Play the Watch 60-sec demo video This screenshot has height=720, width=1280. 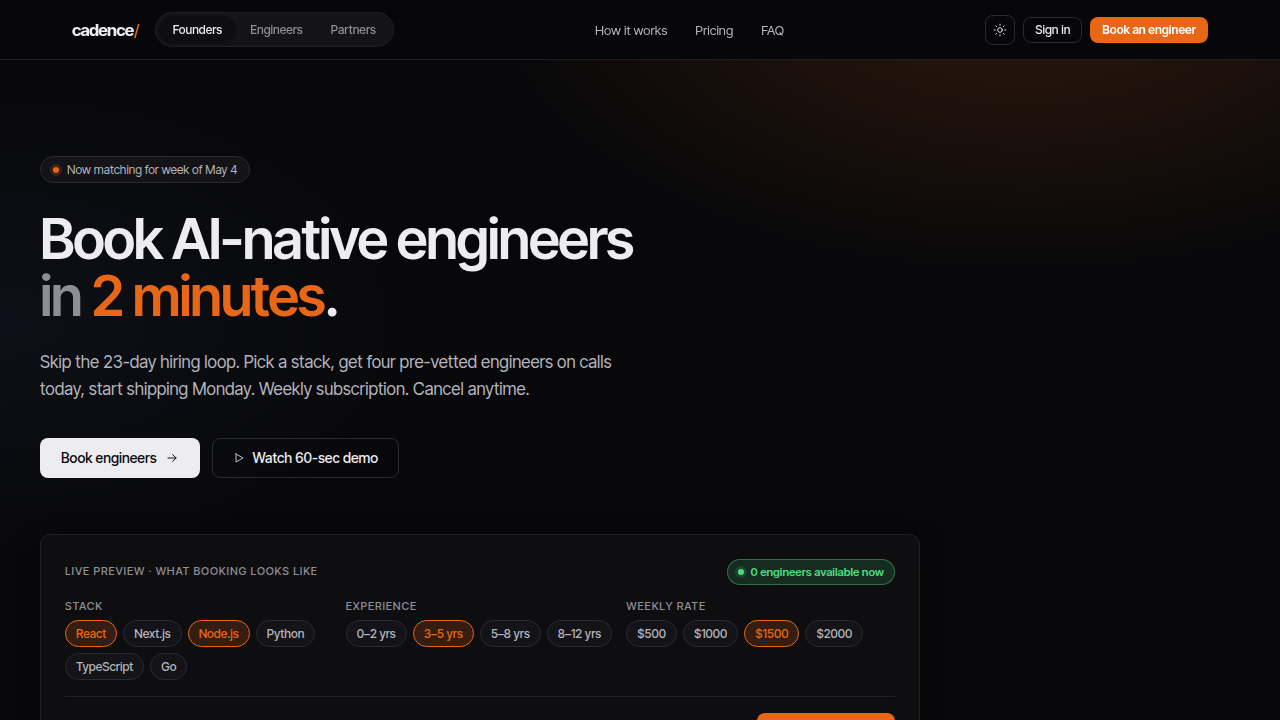click(305, 458)
